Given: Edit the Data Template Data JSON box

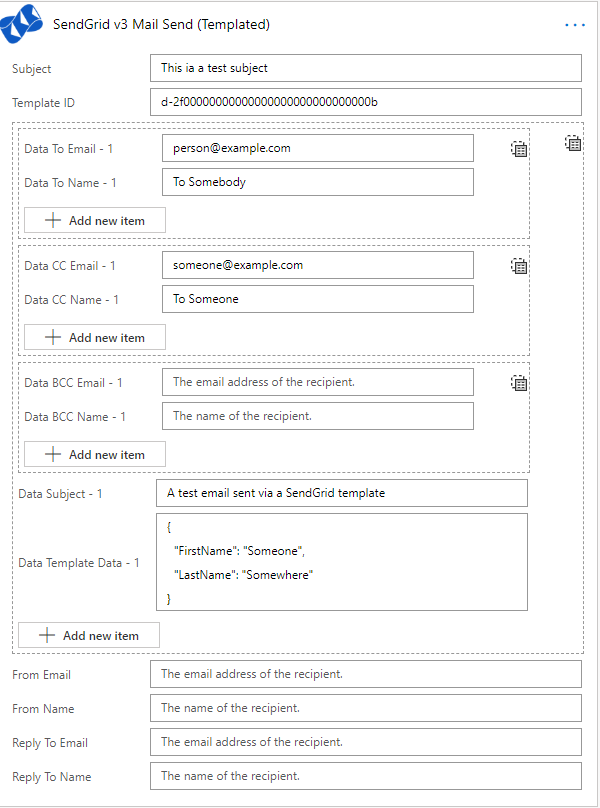Looking at the screenshot, I should (x=342, y=562).
